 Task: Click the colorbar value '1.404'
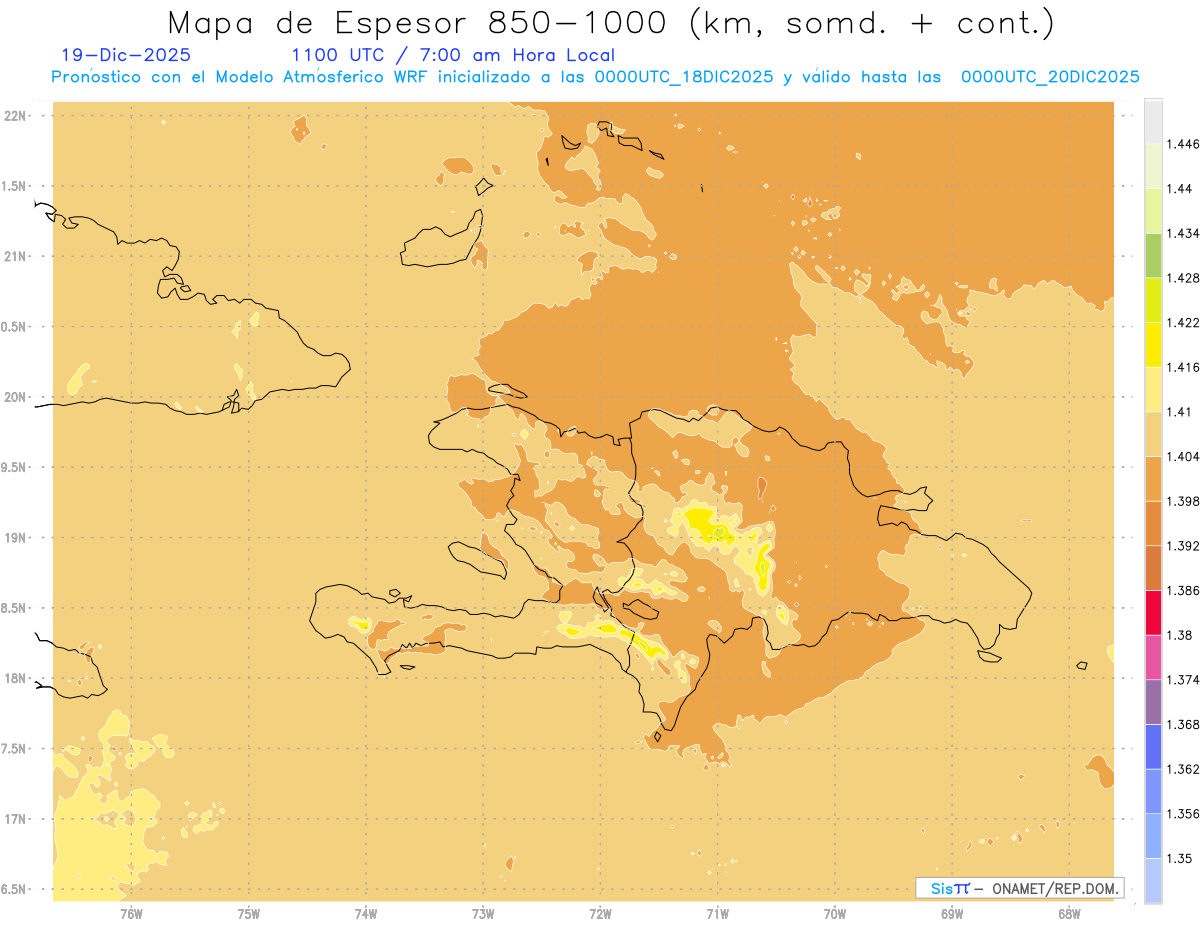[1182, 456]
